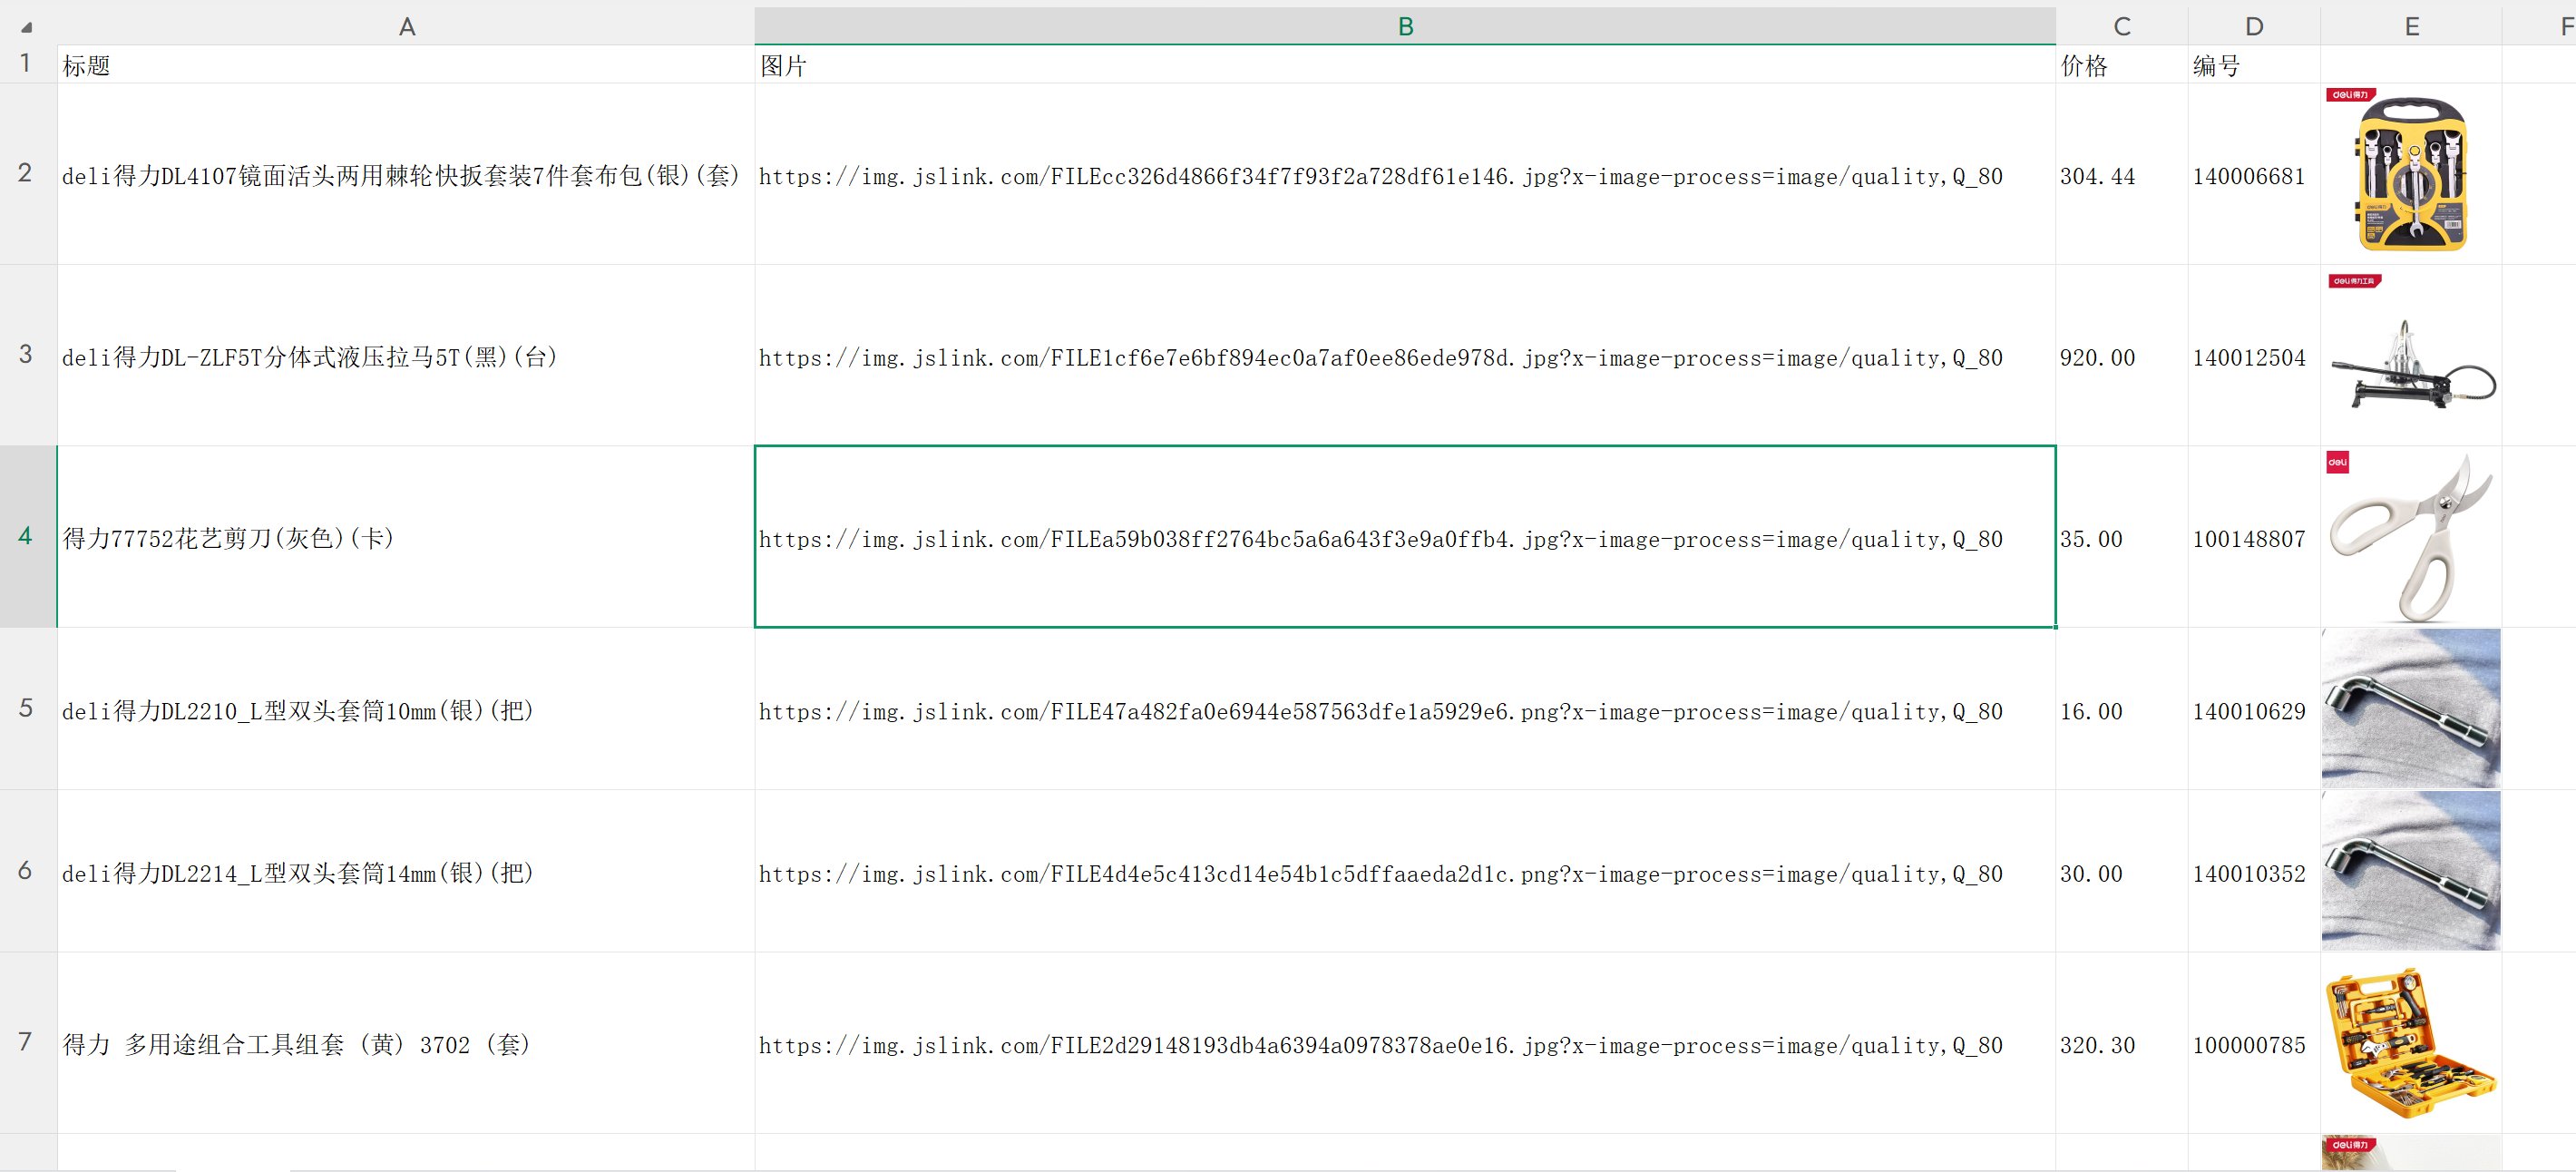Click image URL containing FILE4d4e5c413c
The height and width of the screenshot is (1172, 2576).
tap(1405, 872)
